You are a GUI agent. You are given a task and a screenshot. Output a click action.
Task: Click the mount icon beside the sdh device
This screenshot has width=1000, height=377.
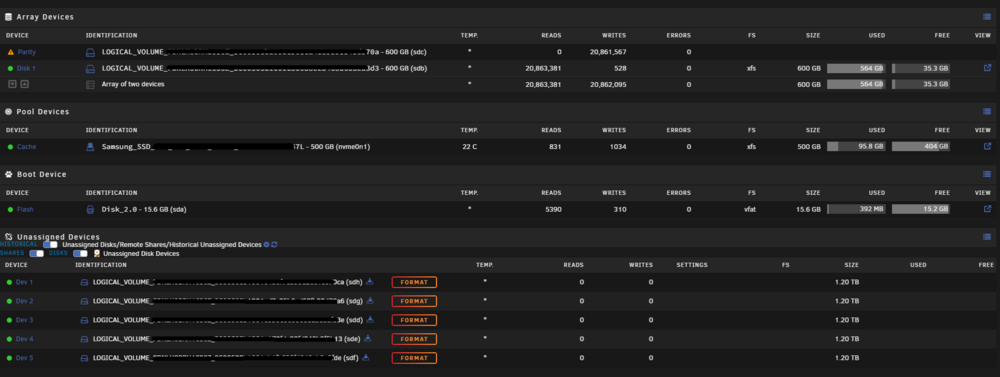(x=370, y=281)
